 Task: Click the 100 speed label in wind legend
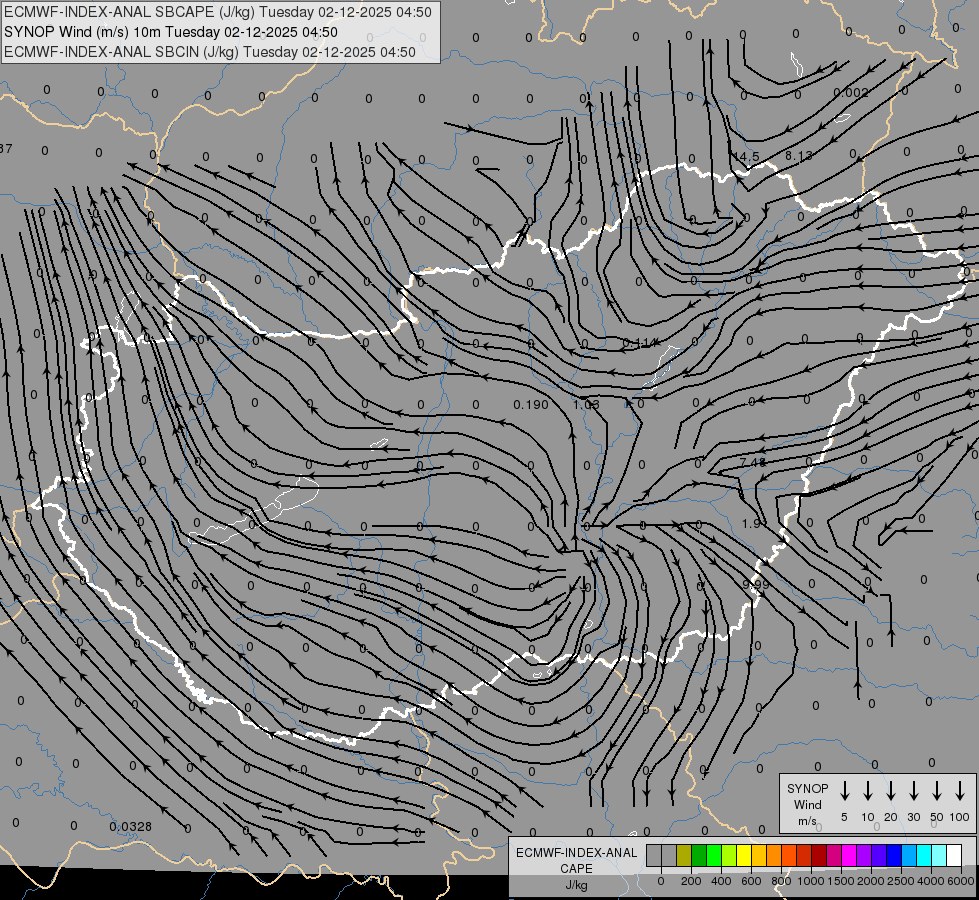[960, 817]
